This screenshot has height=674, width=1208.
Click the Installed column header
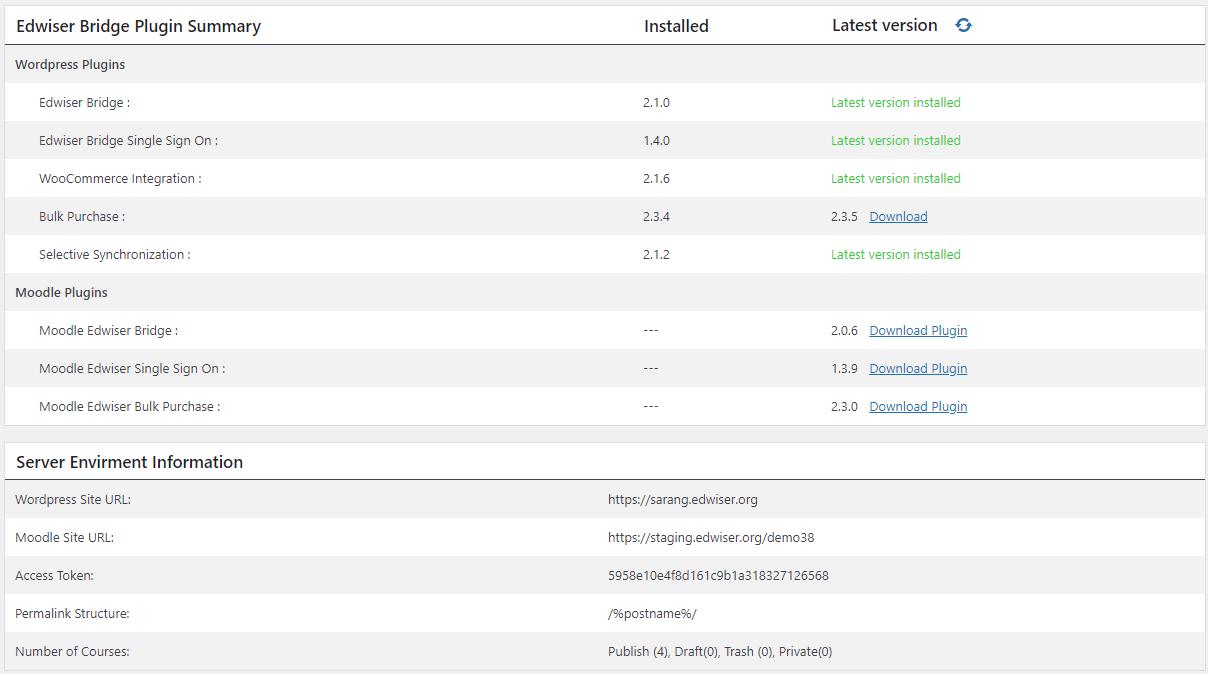pyautogui.click(x=676, y=26)
